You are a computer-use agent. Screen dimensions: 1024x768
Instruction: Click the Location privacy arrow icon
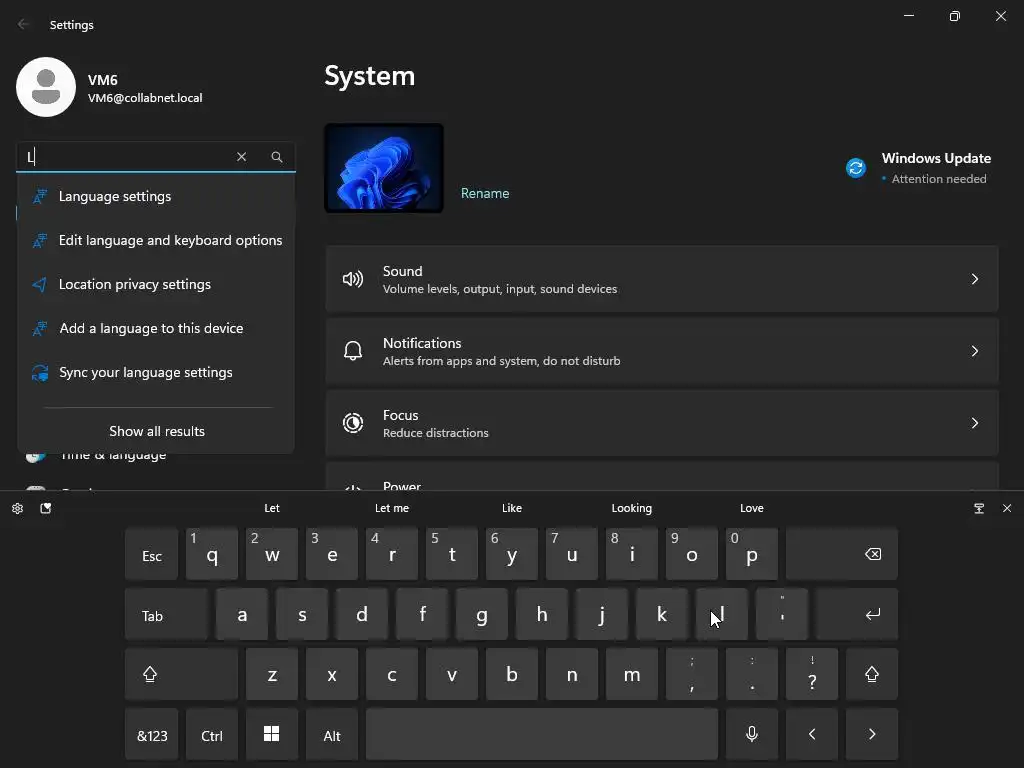pyautogui.click(x=40, y=285)
